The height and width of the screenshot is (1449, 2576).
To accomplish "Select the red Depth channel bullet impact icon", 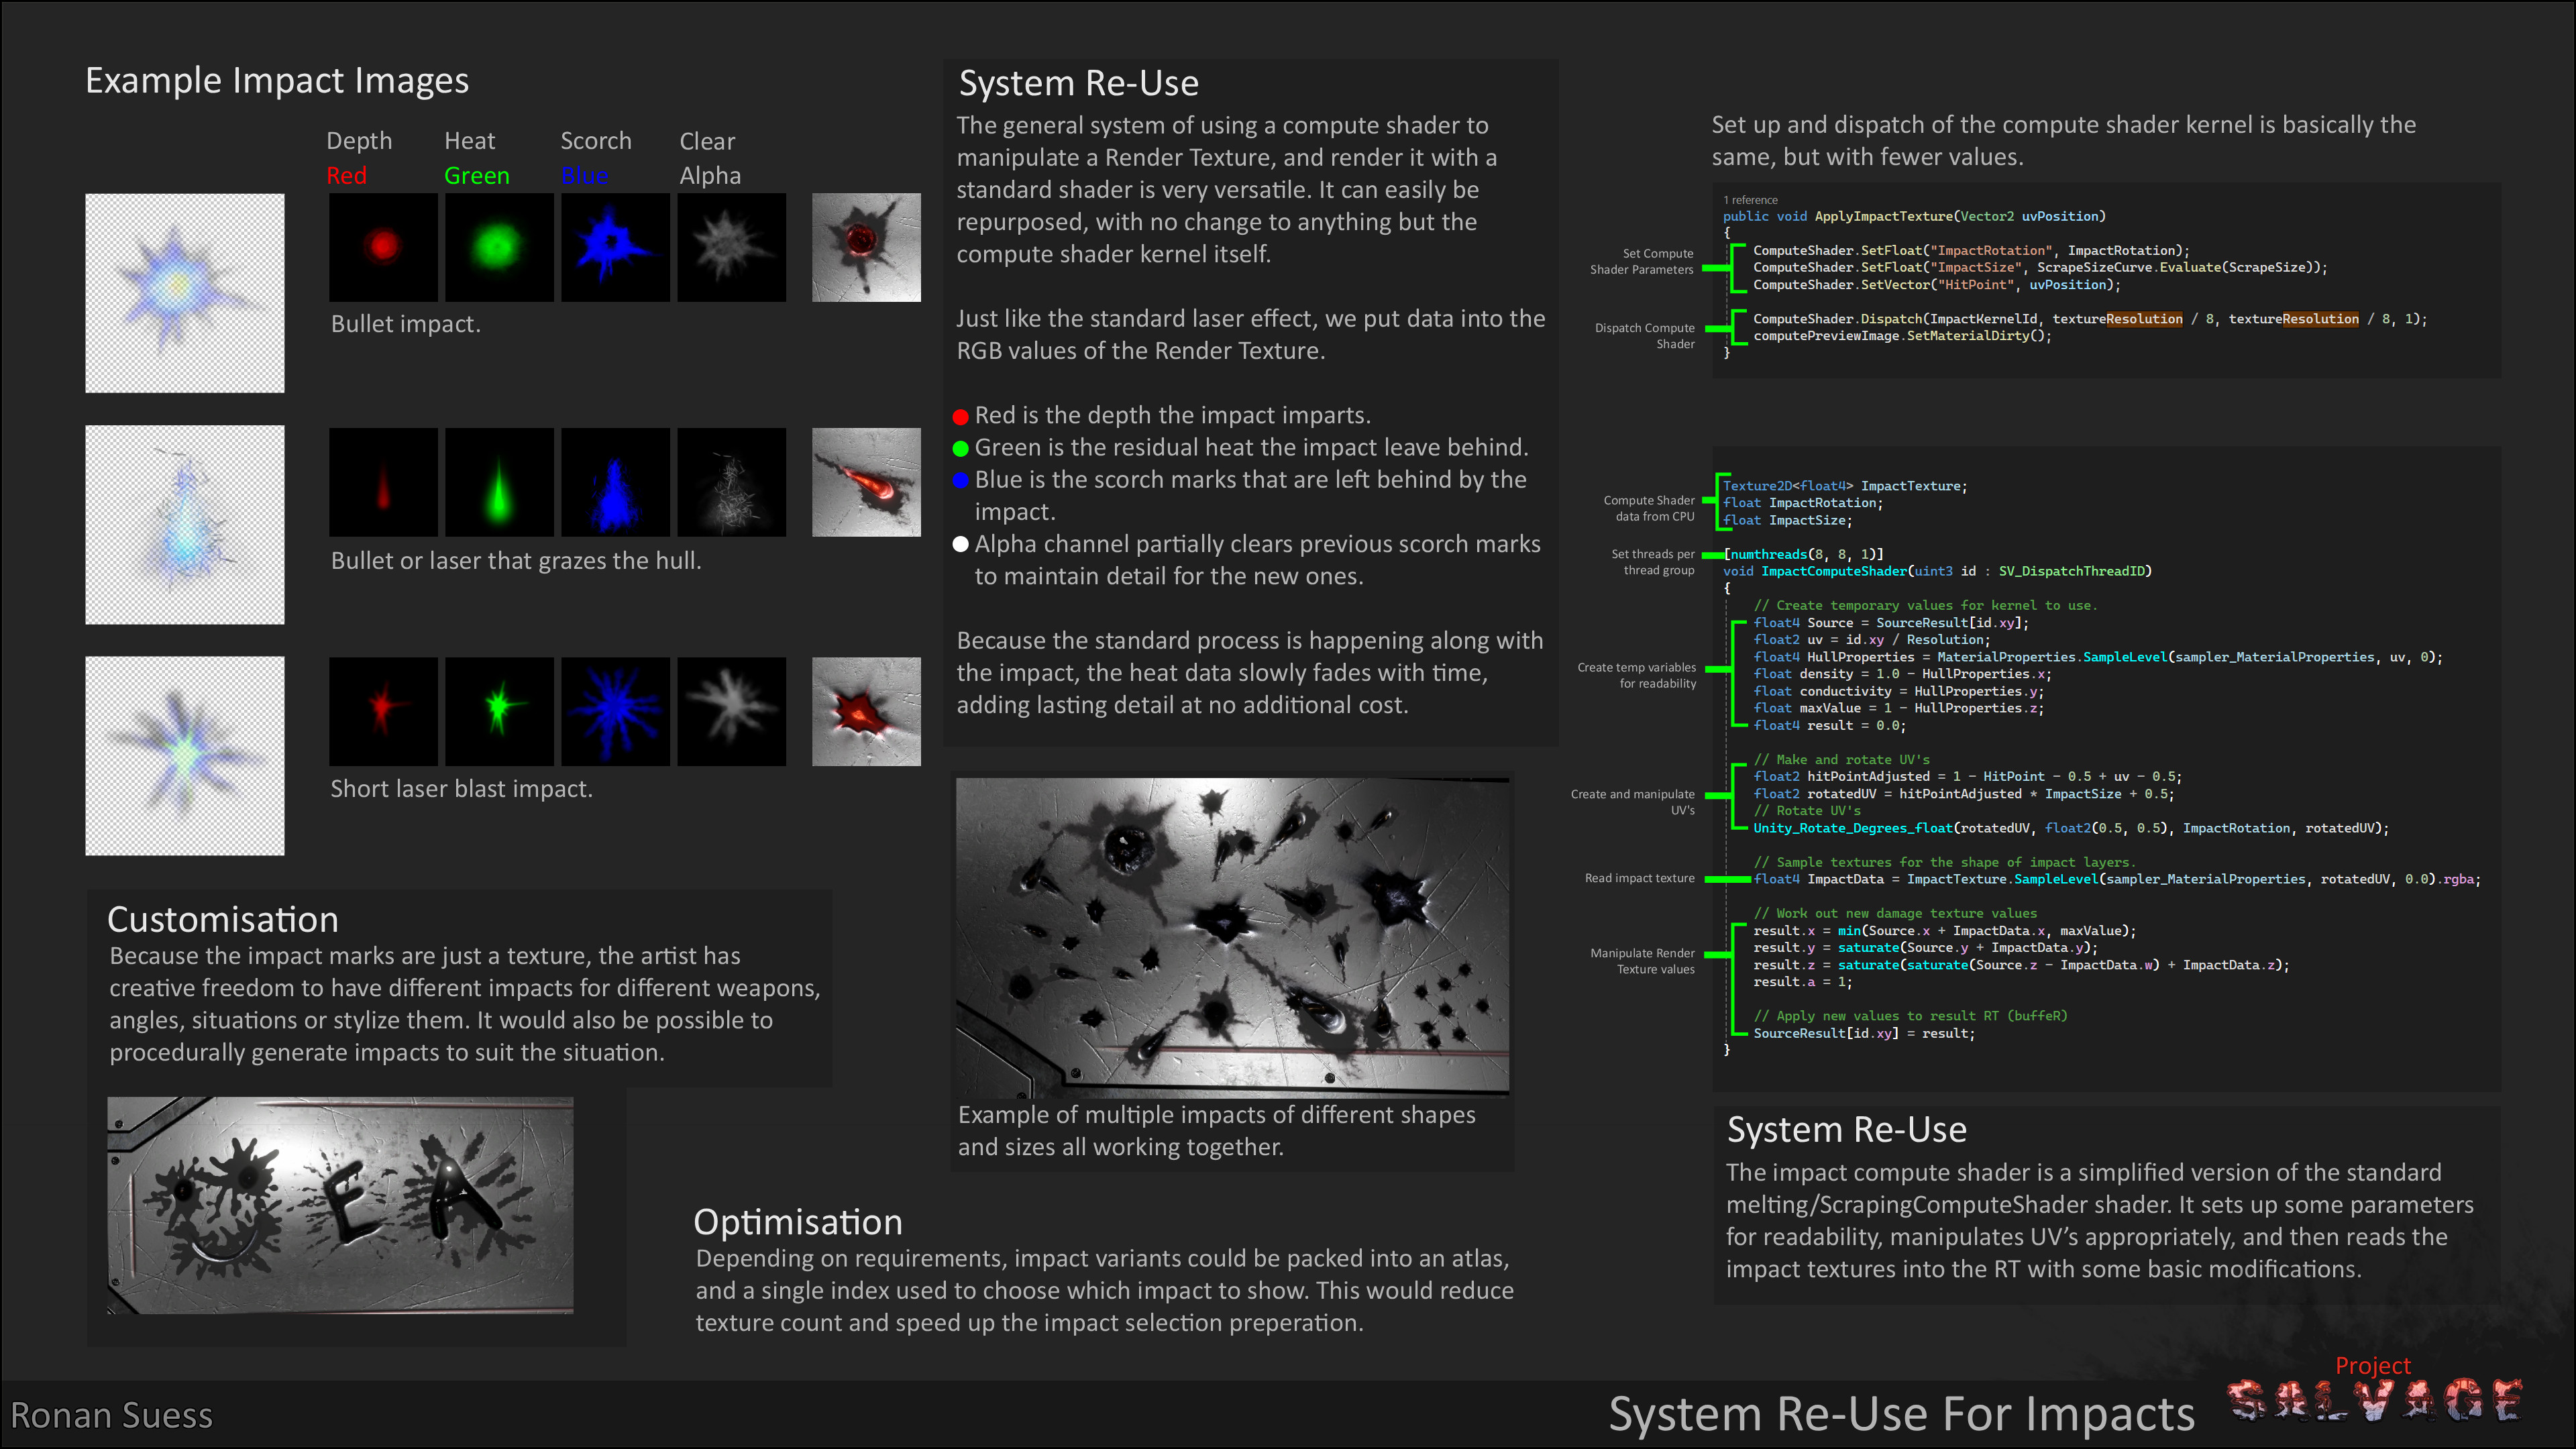I will coord(383,247).
